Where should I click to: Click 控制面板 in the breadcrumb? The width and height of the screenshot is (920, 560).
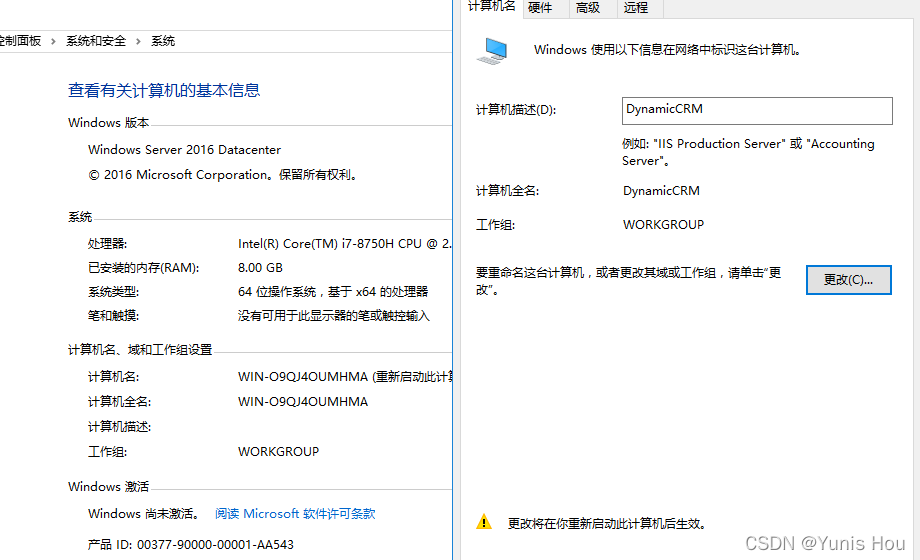pos(21,41)
